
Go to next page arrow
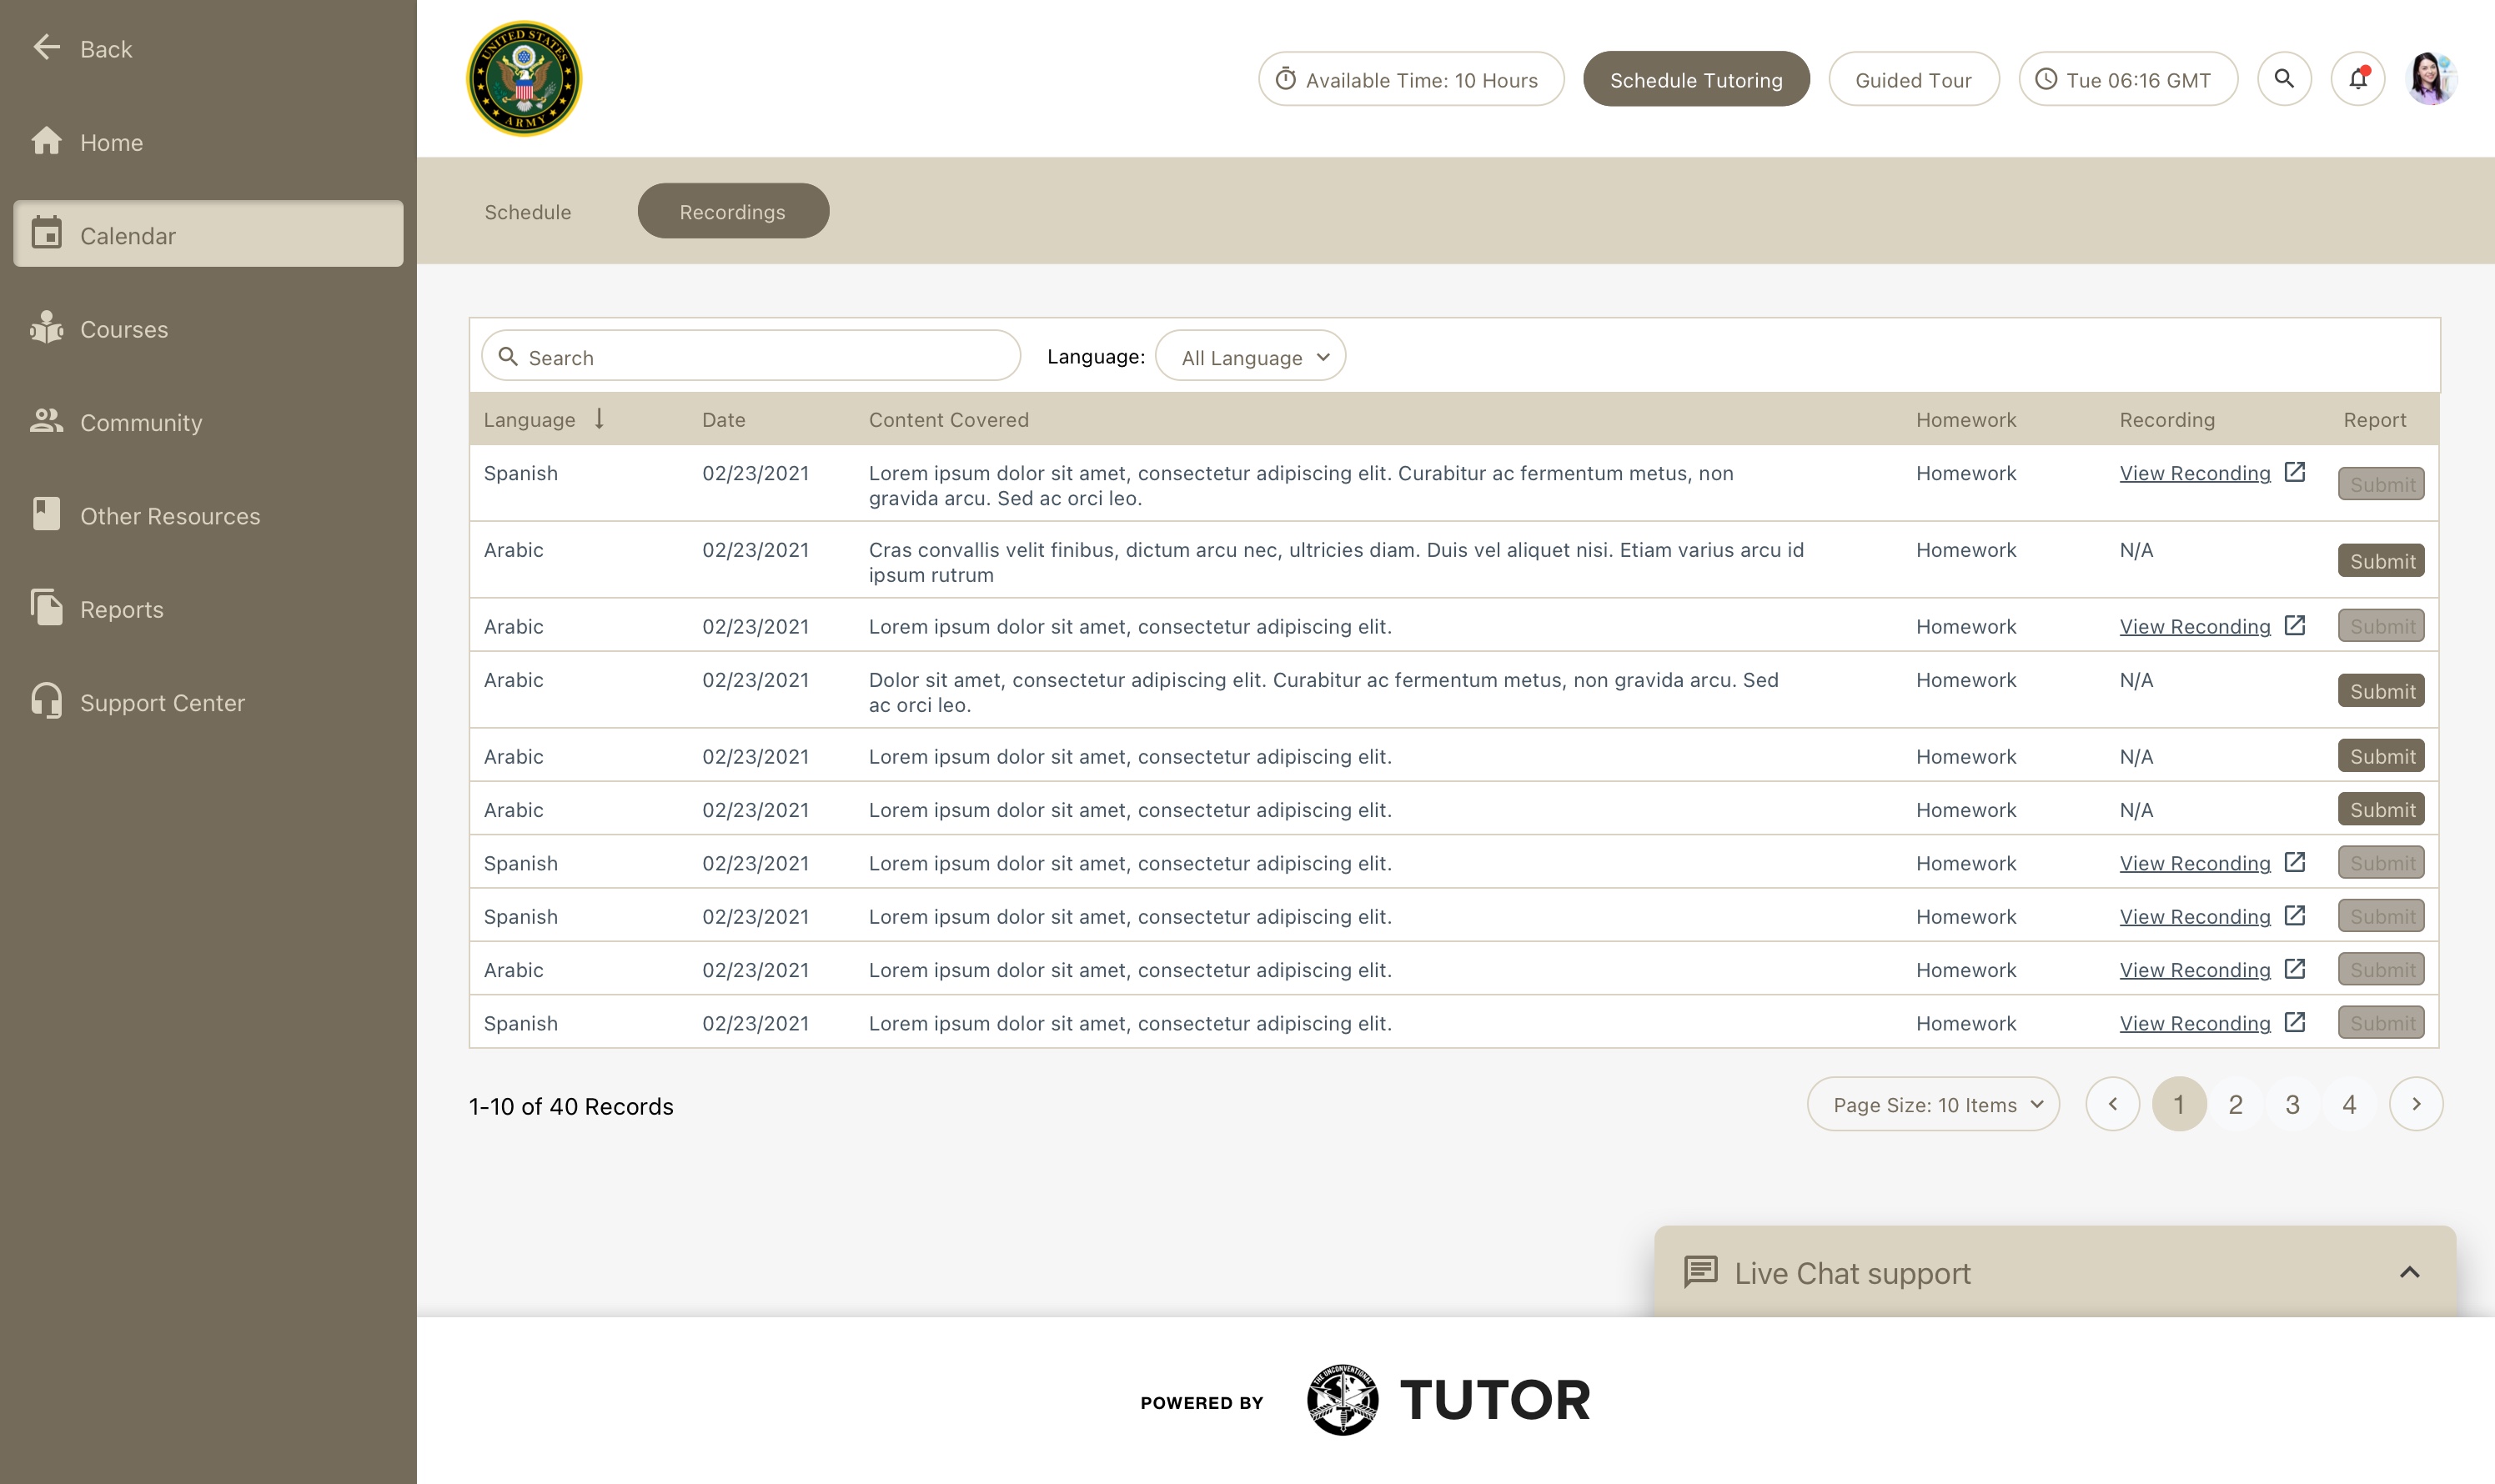(2416, 1103)
